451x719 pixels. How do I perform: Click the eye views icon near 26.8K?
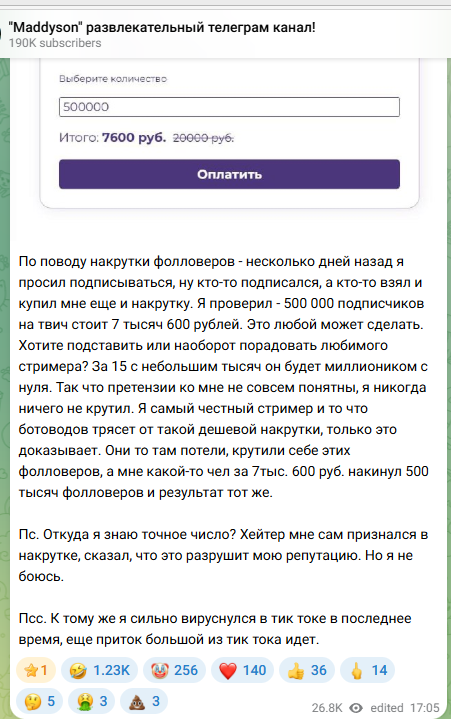click(x=356, y=708)
